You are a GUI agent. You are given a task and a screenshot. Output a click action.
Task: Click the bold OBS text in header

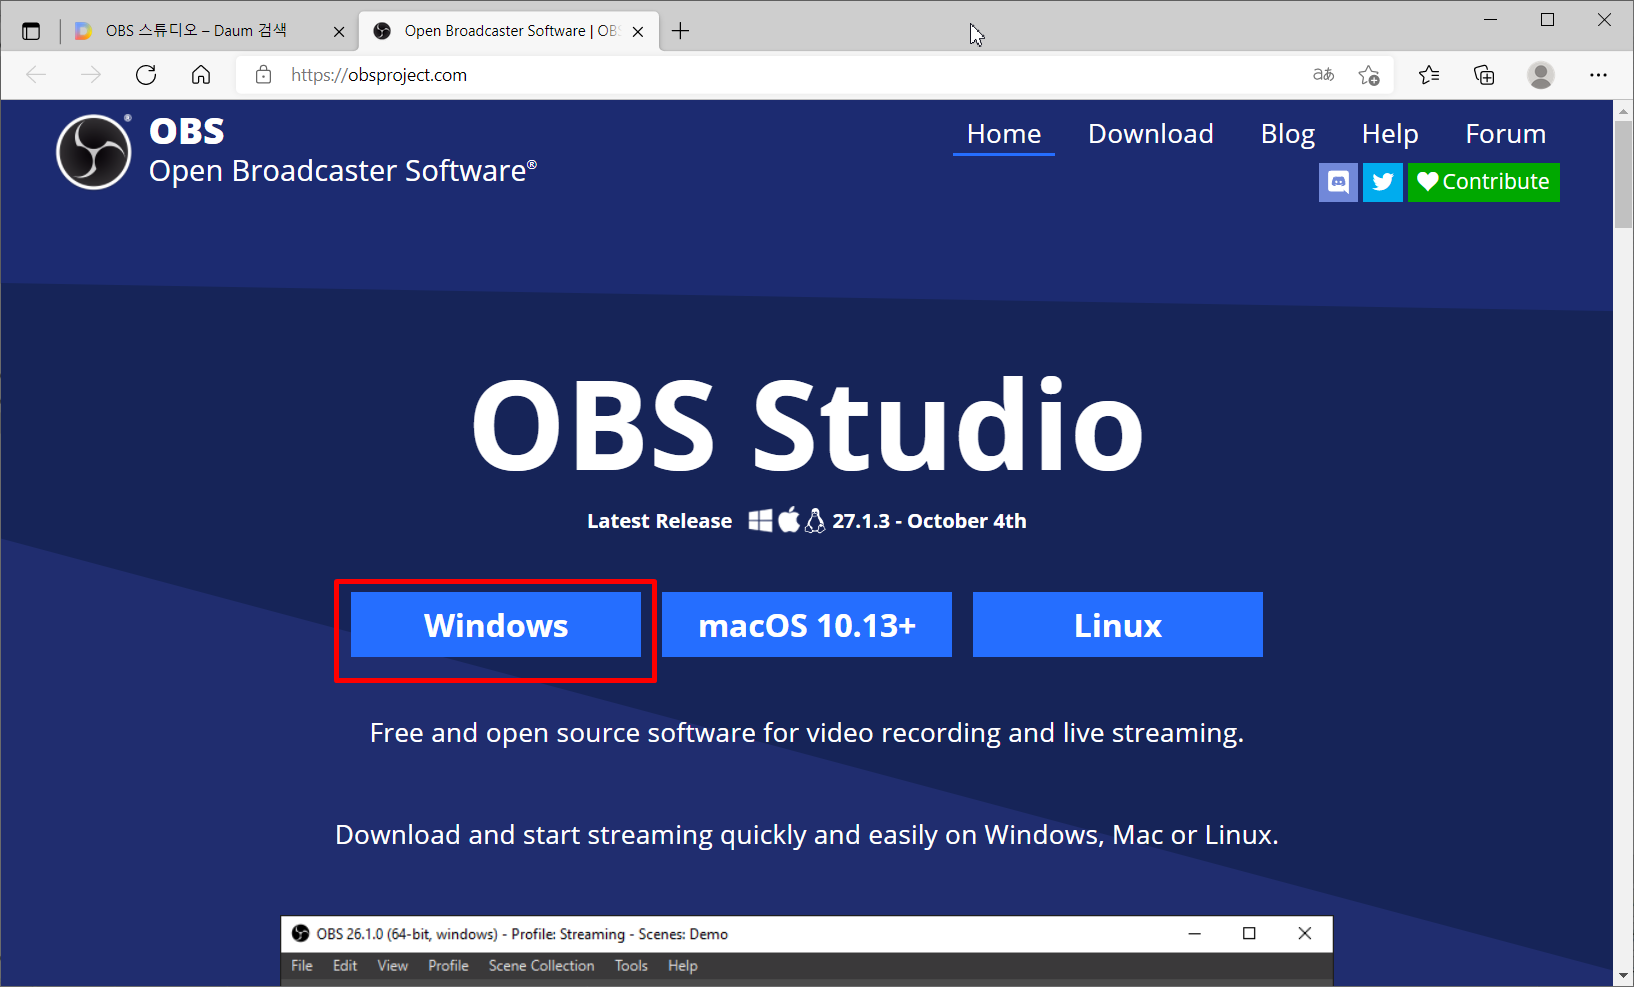click(x=187, y=131)
